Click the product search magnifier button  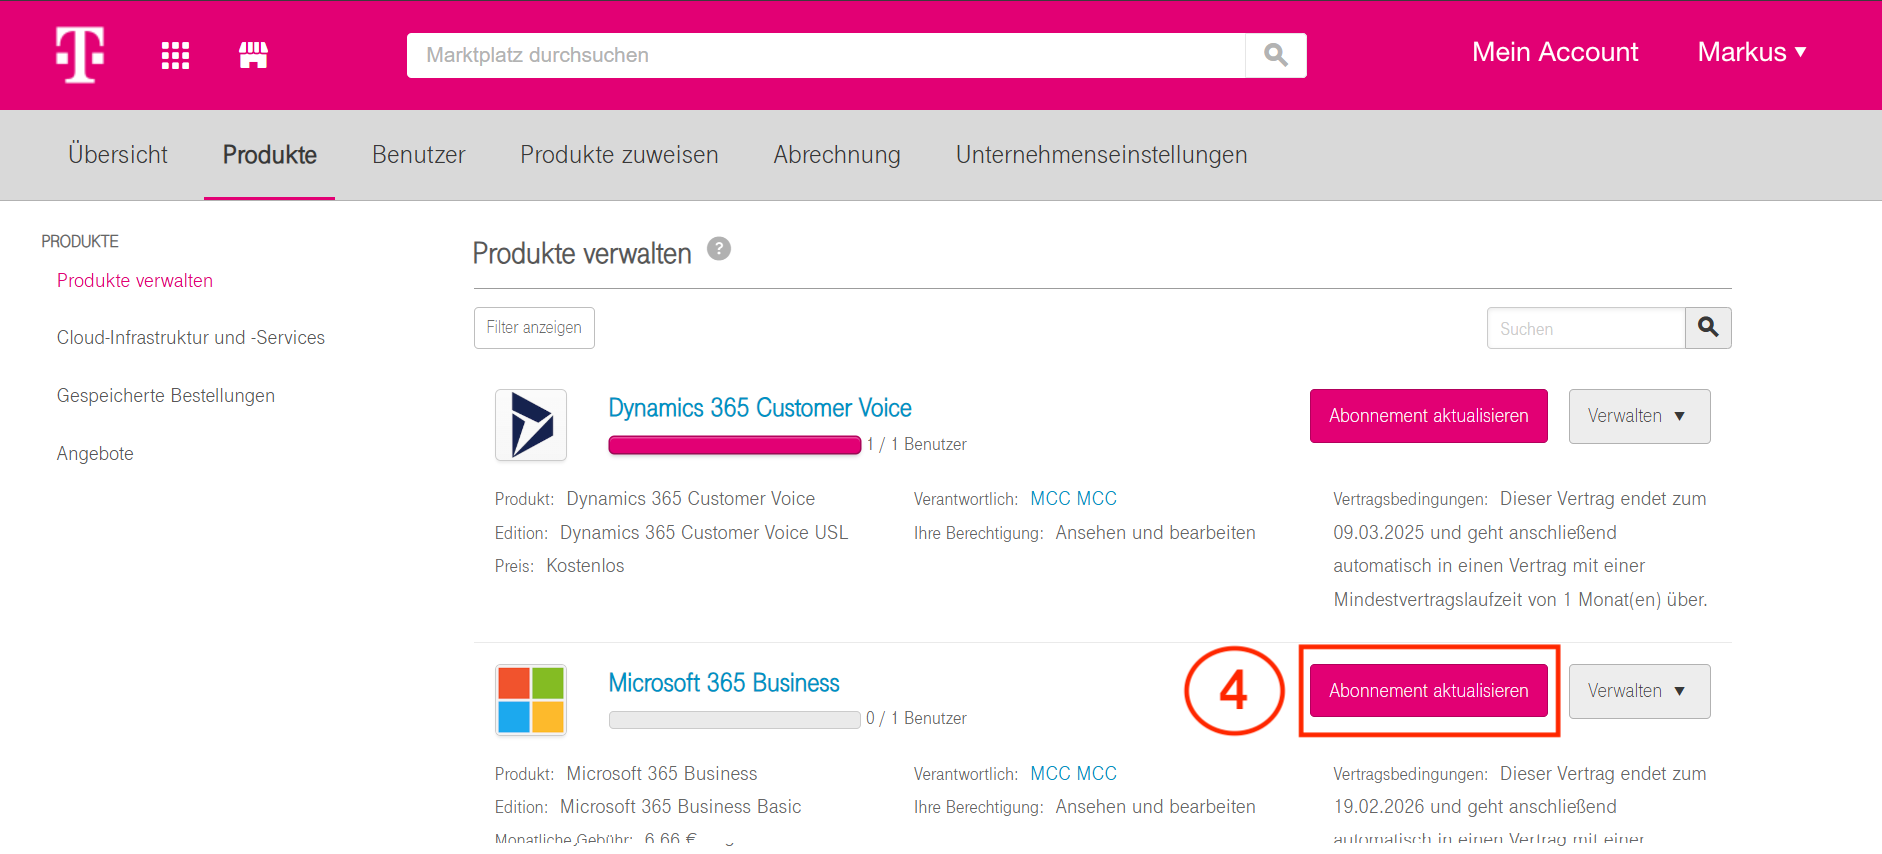1707,328
